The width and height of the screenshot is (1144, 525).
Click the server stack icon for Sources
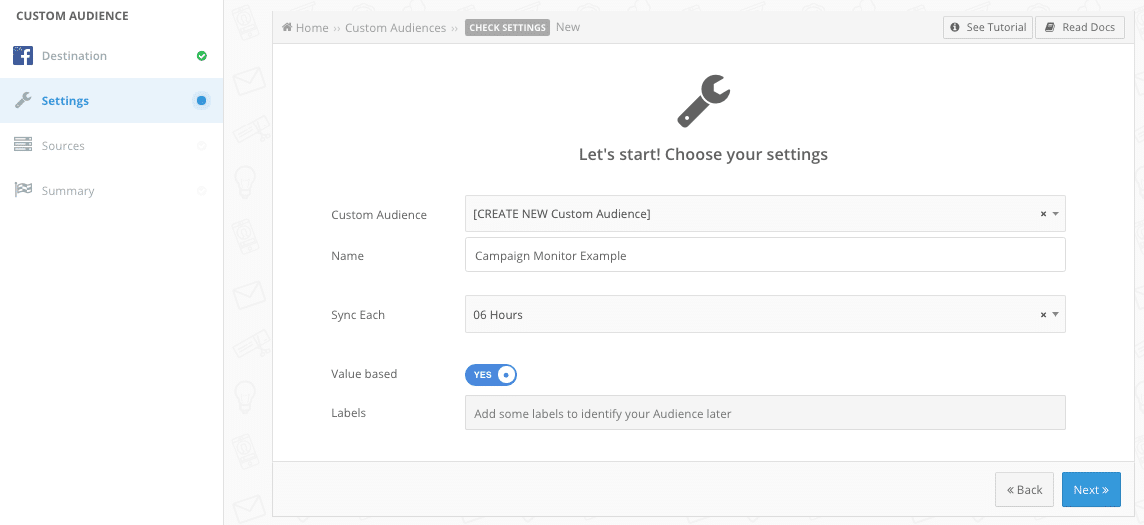pyautogui.click(x=23, y=146)
